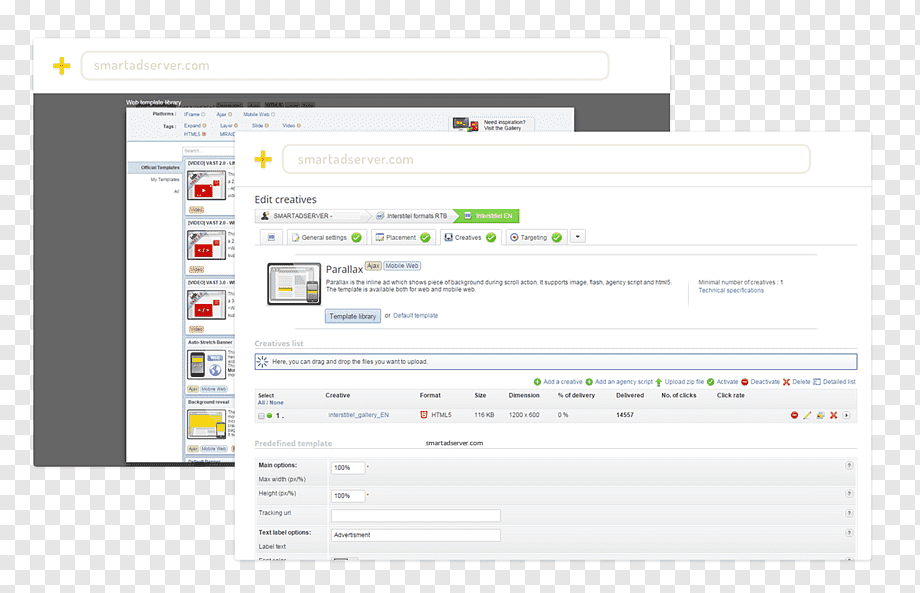Select the Background reveal template thumbnail

[207, 424]
